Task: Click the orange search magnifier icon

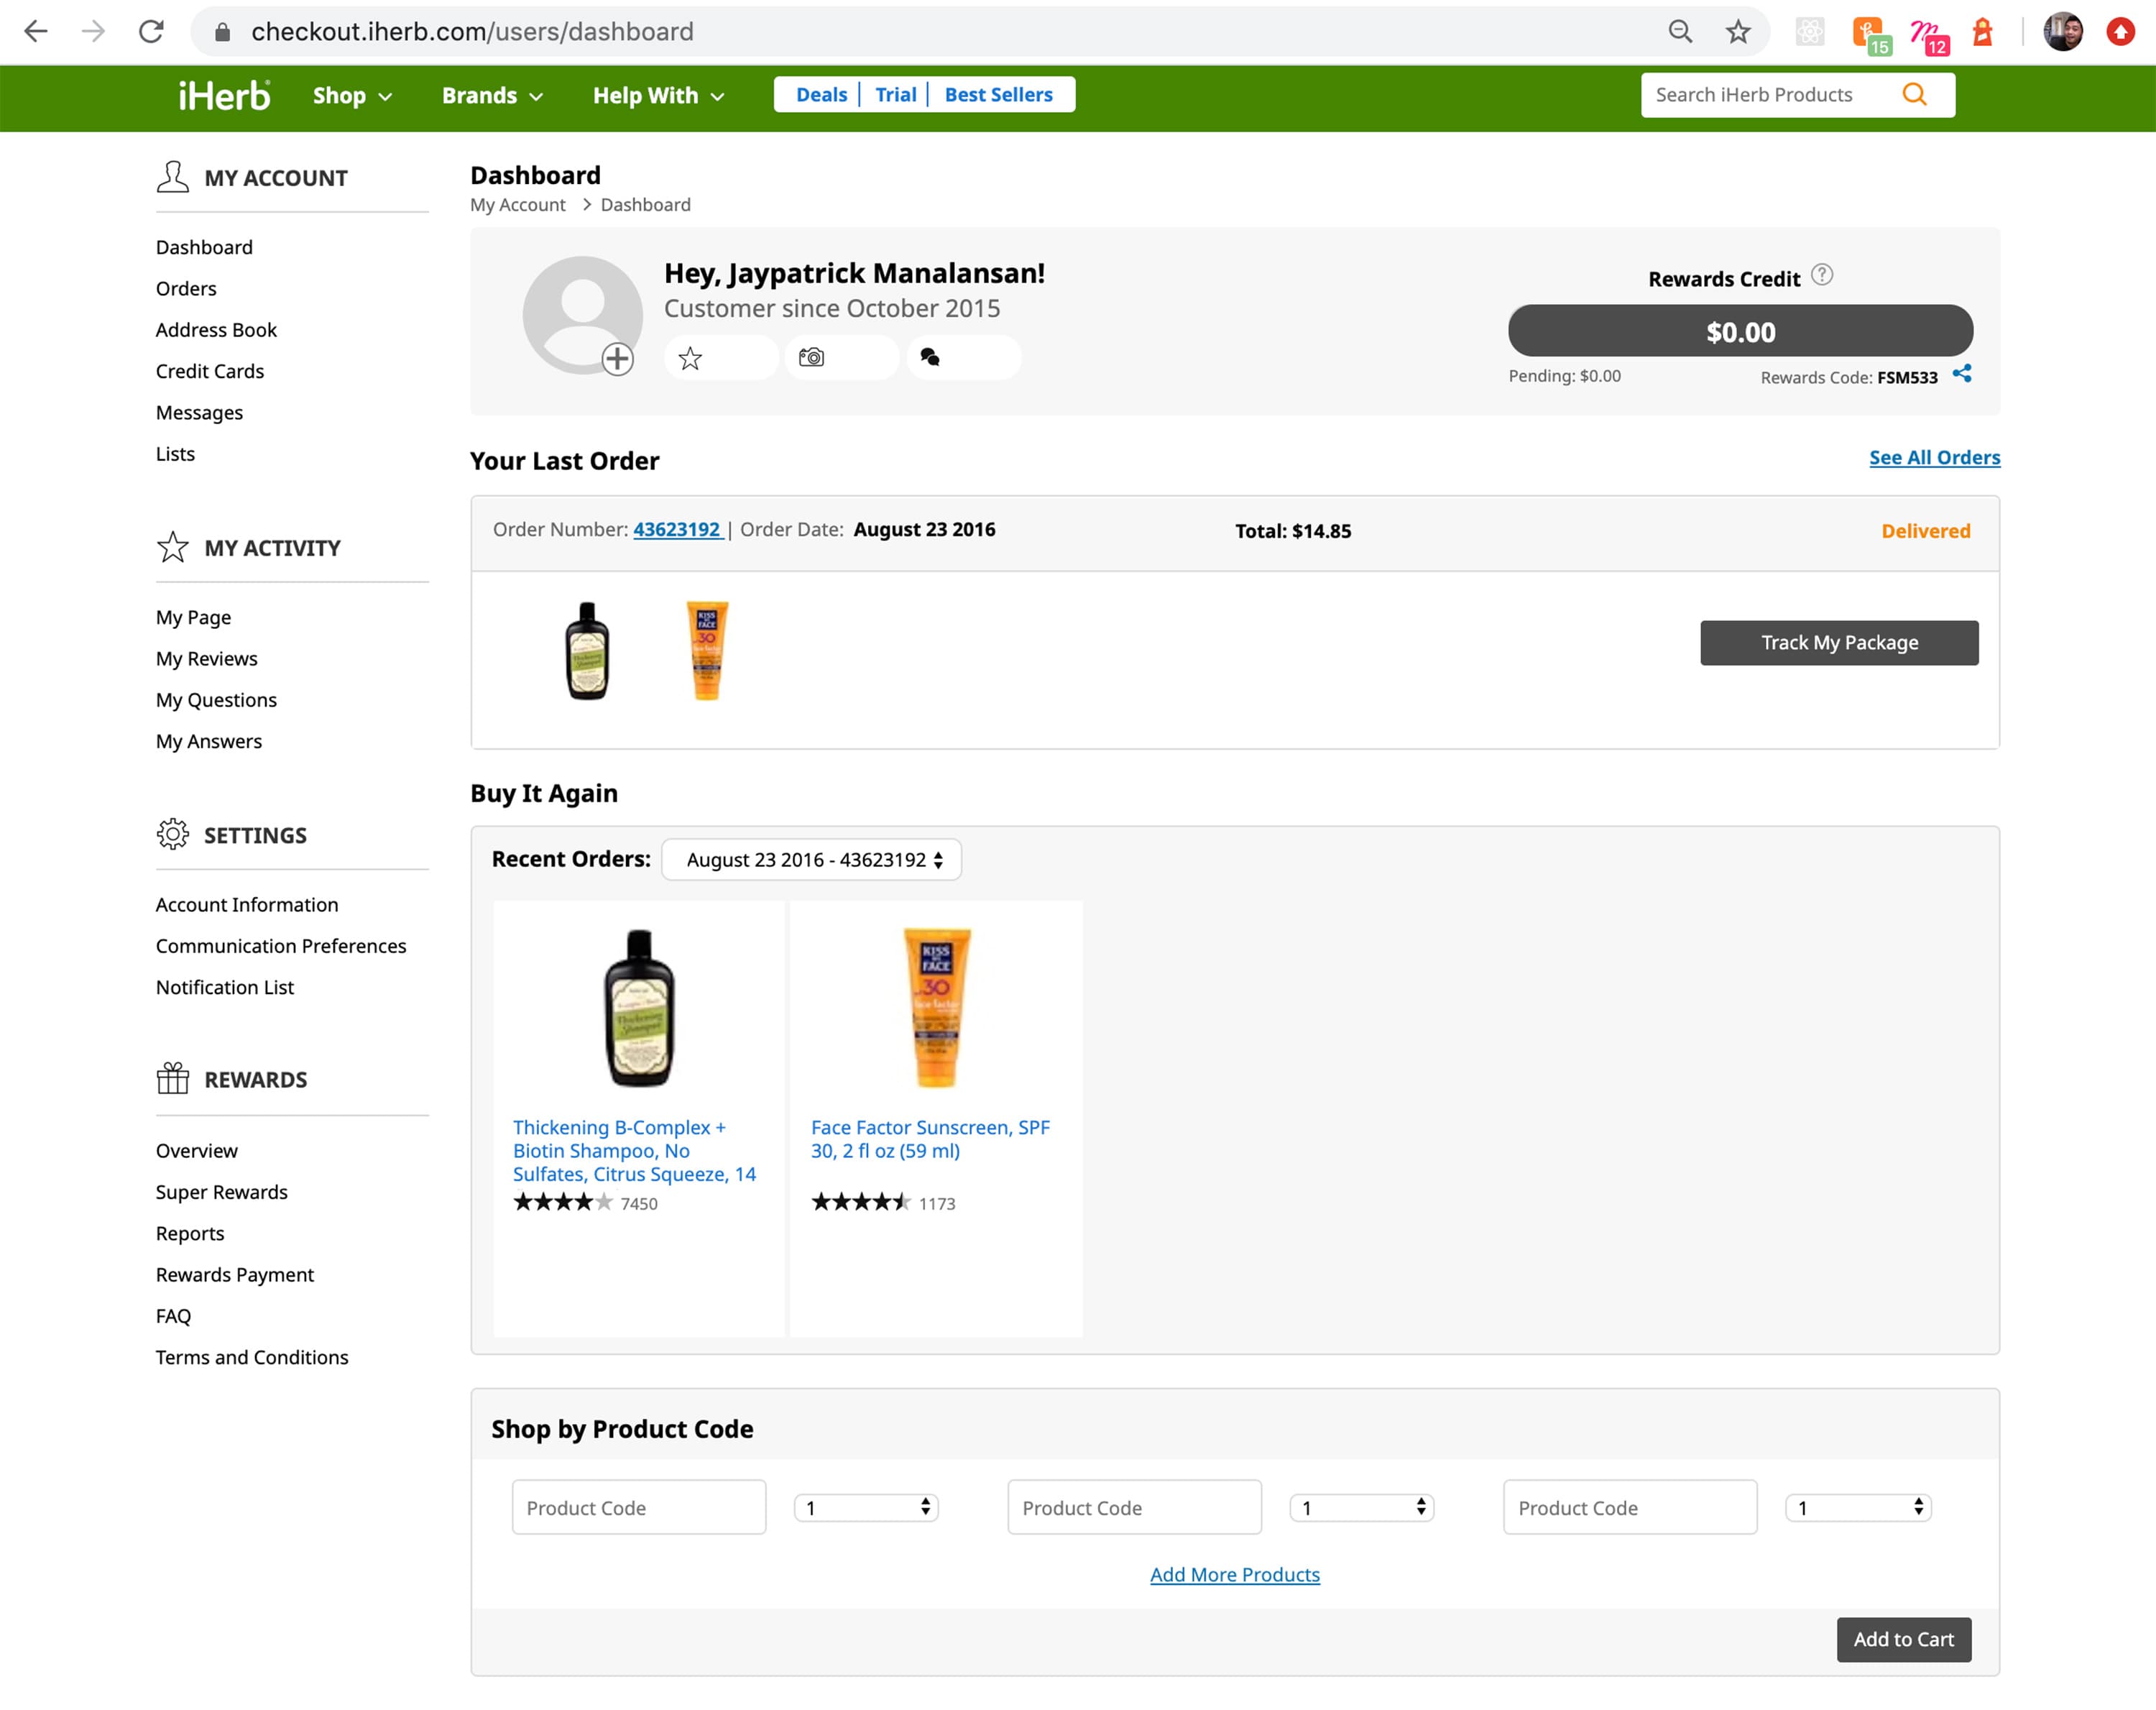Action: pyautogui.click(x=1914, y=94)
